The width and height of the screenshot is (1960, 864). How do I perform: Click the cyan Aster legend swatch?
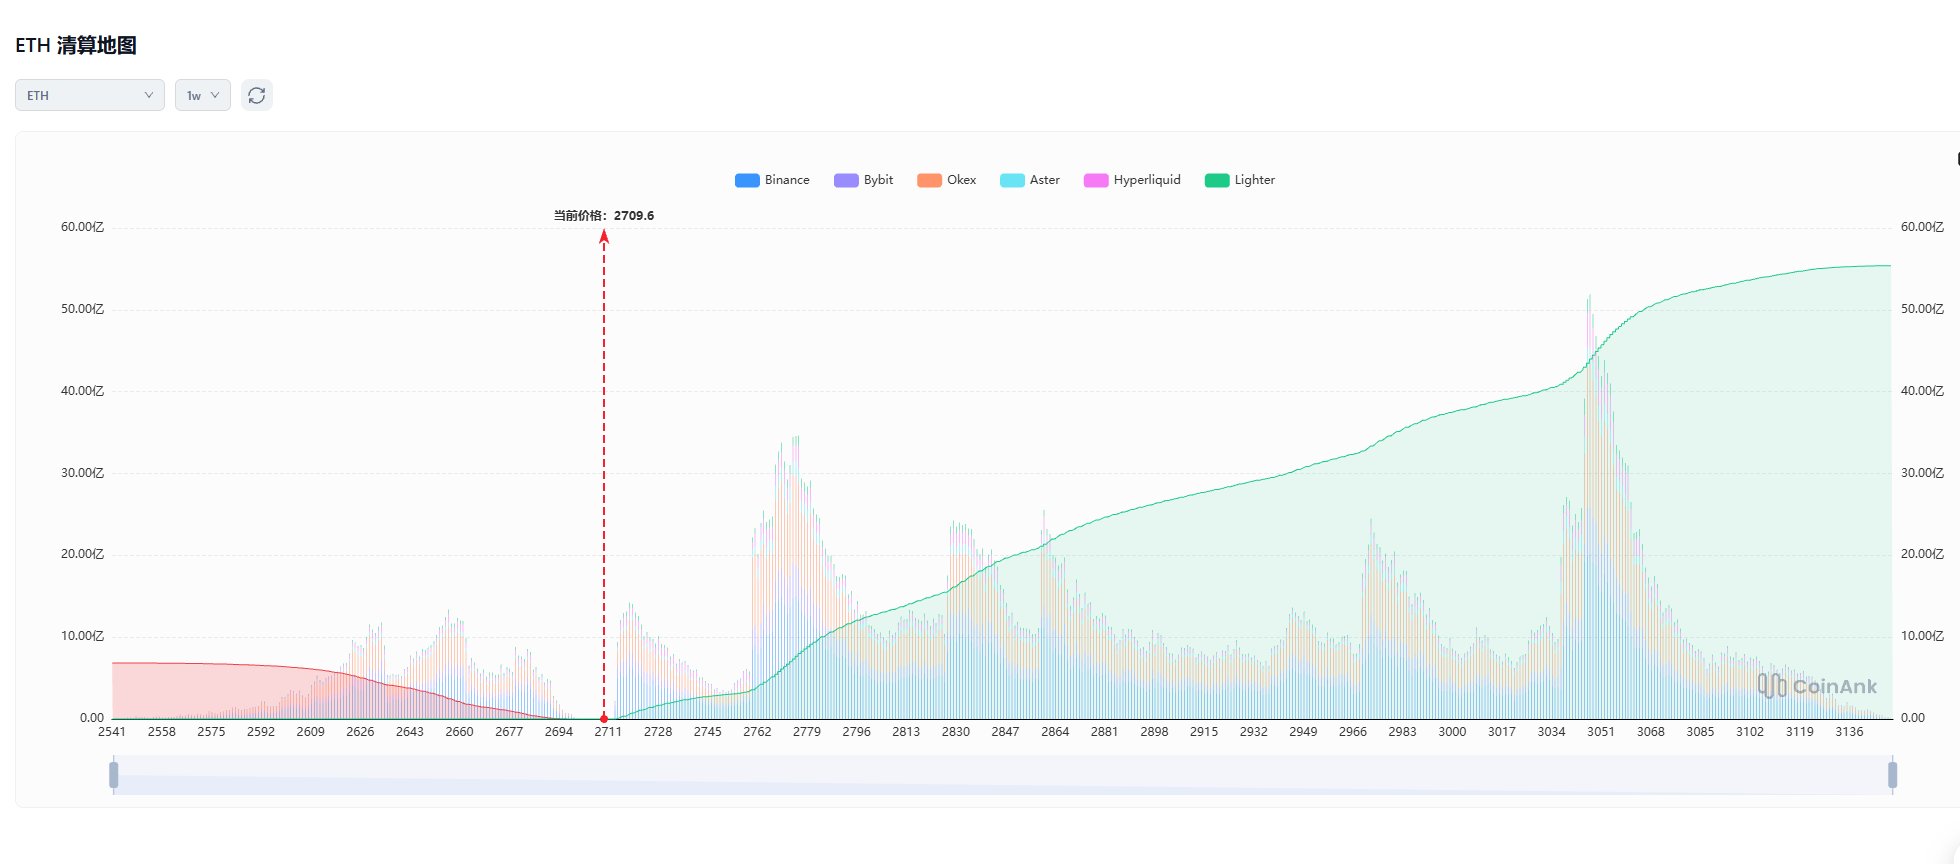coord(1012,180)
